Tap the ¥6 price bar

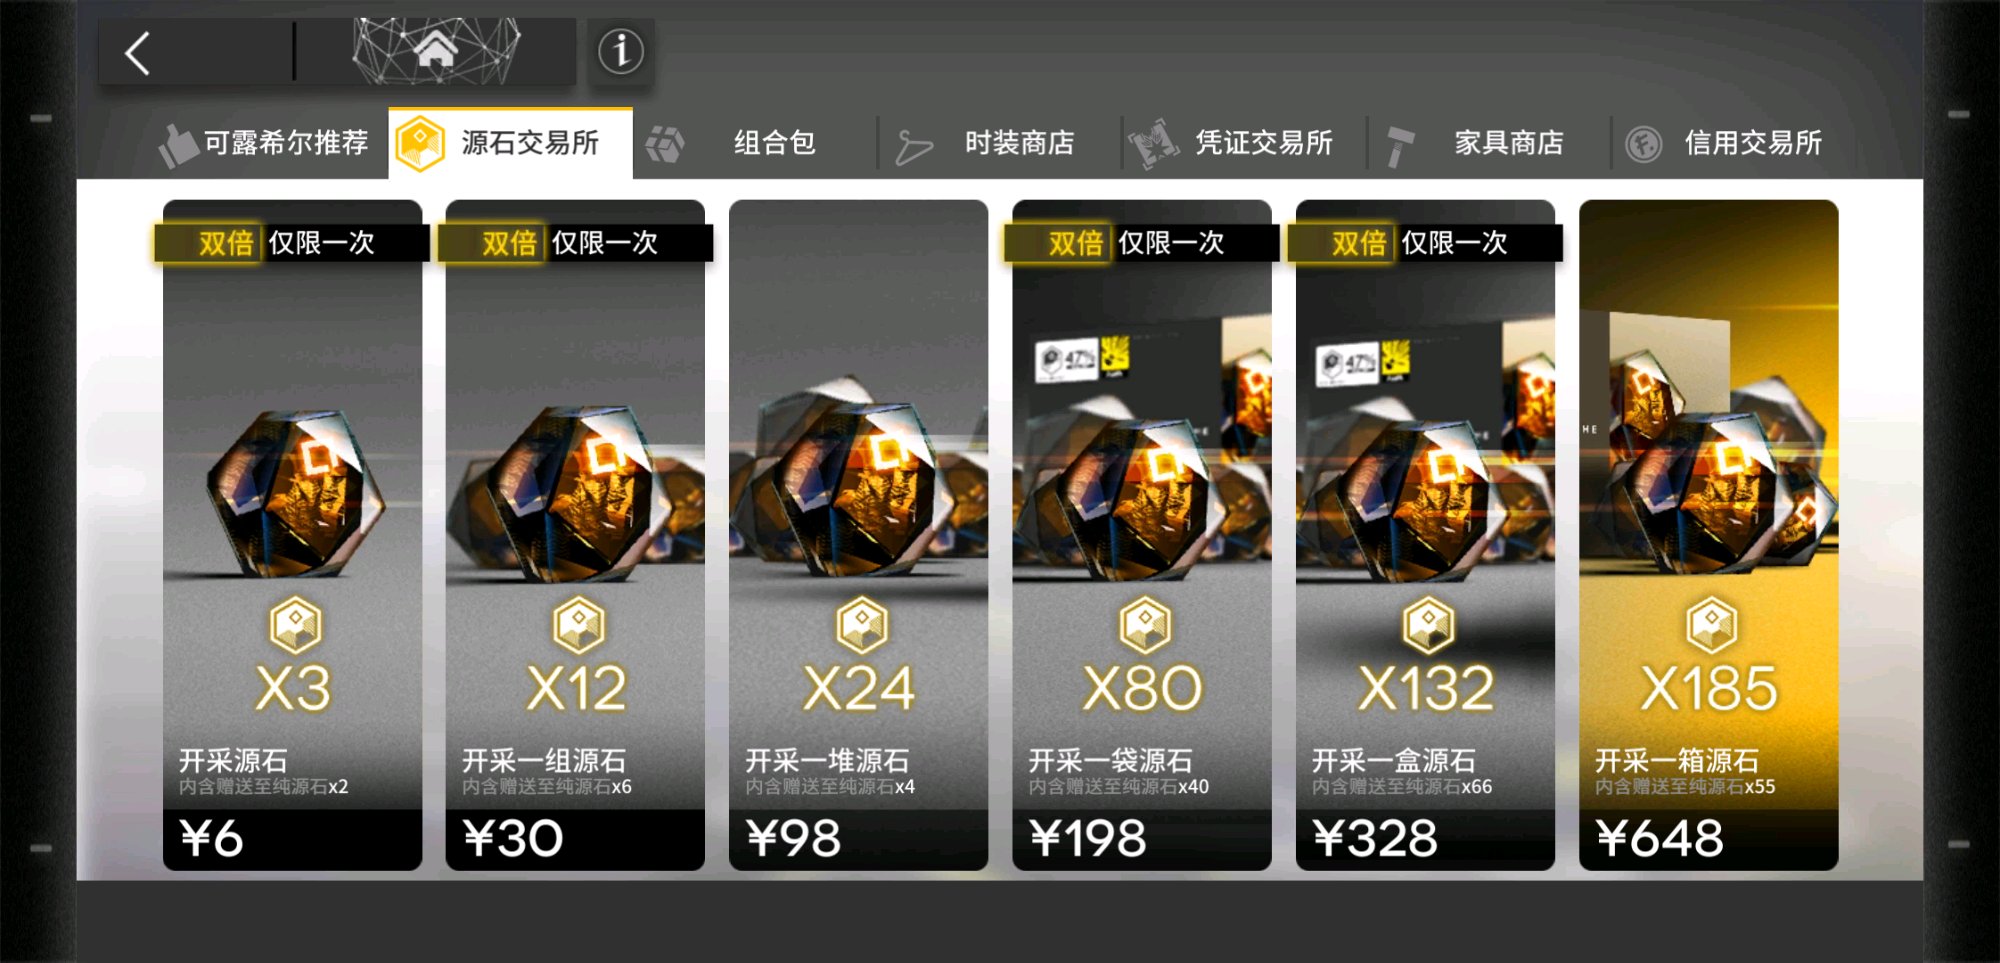point(292,839)
